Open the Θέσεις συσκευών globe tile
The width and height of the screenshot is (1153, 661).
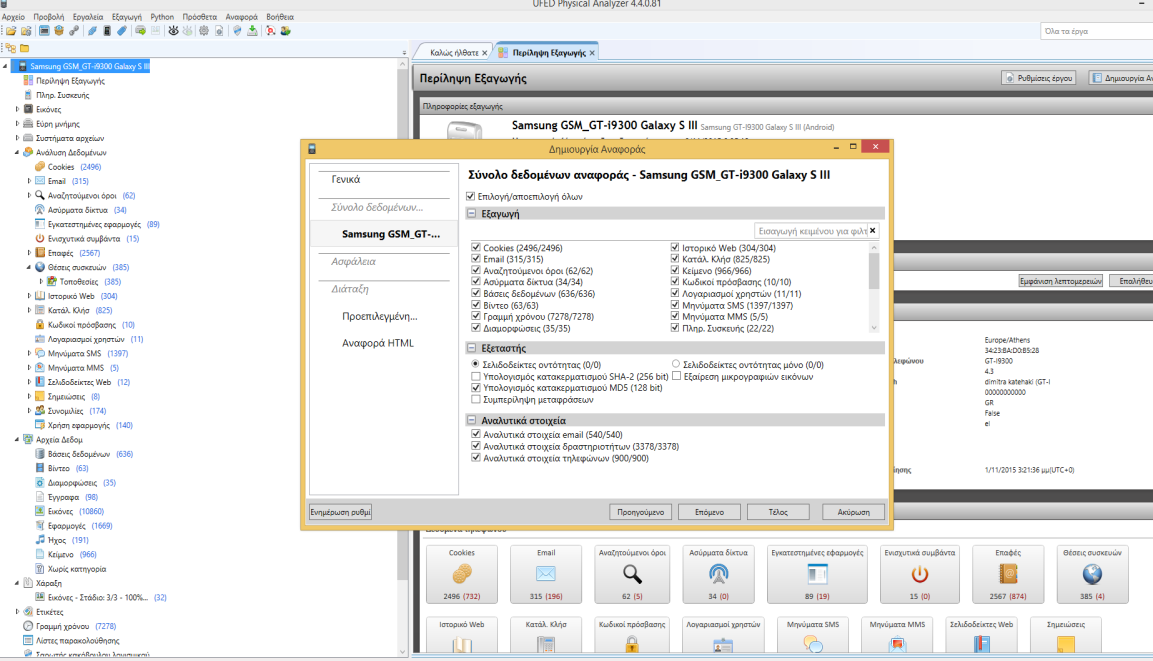(x=1092, y=574)
